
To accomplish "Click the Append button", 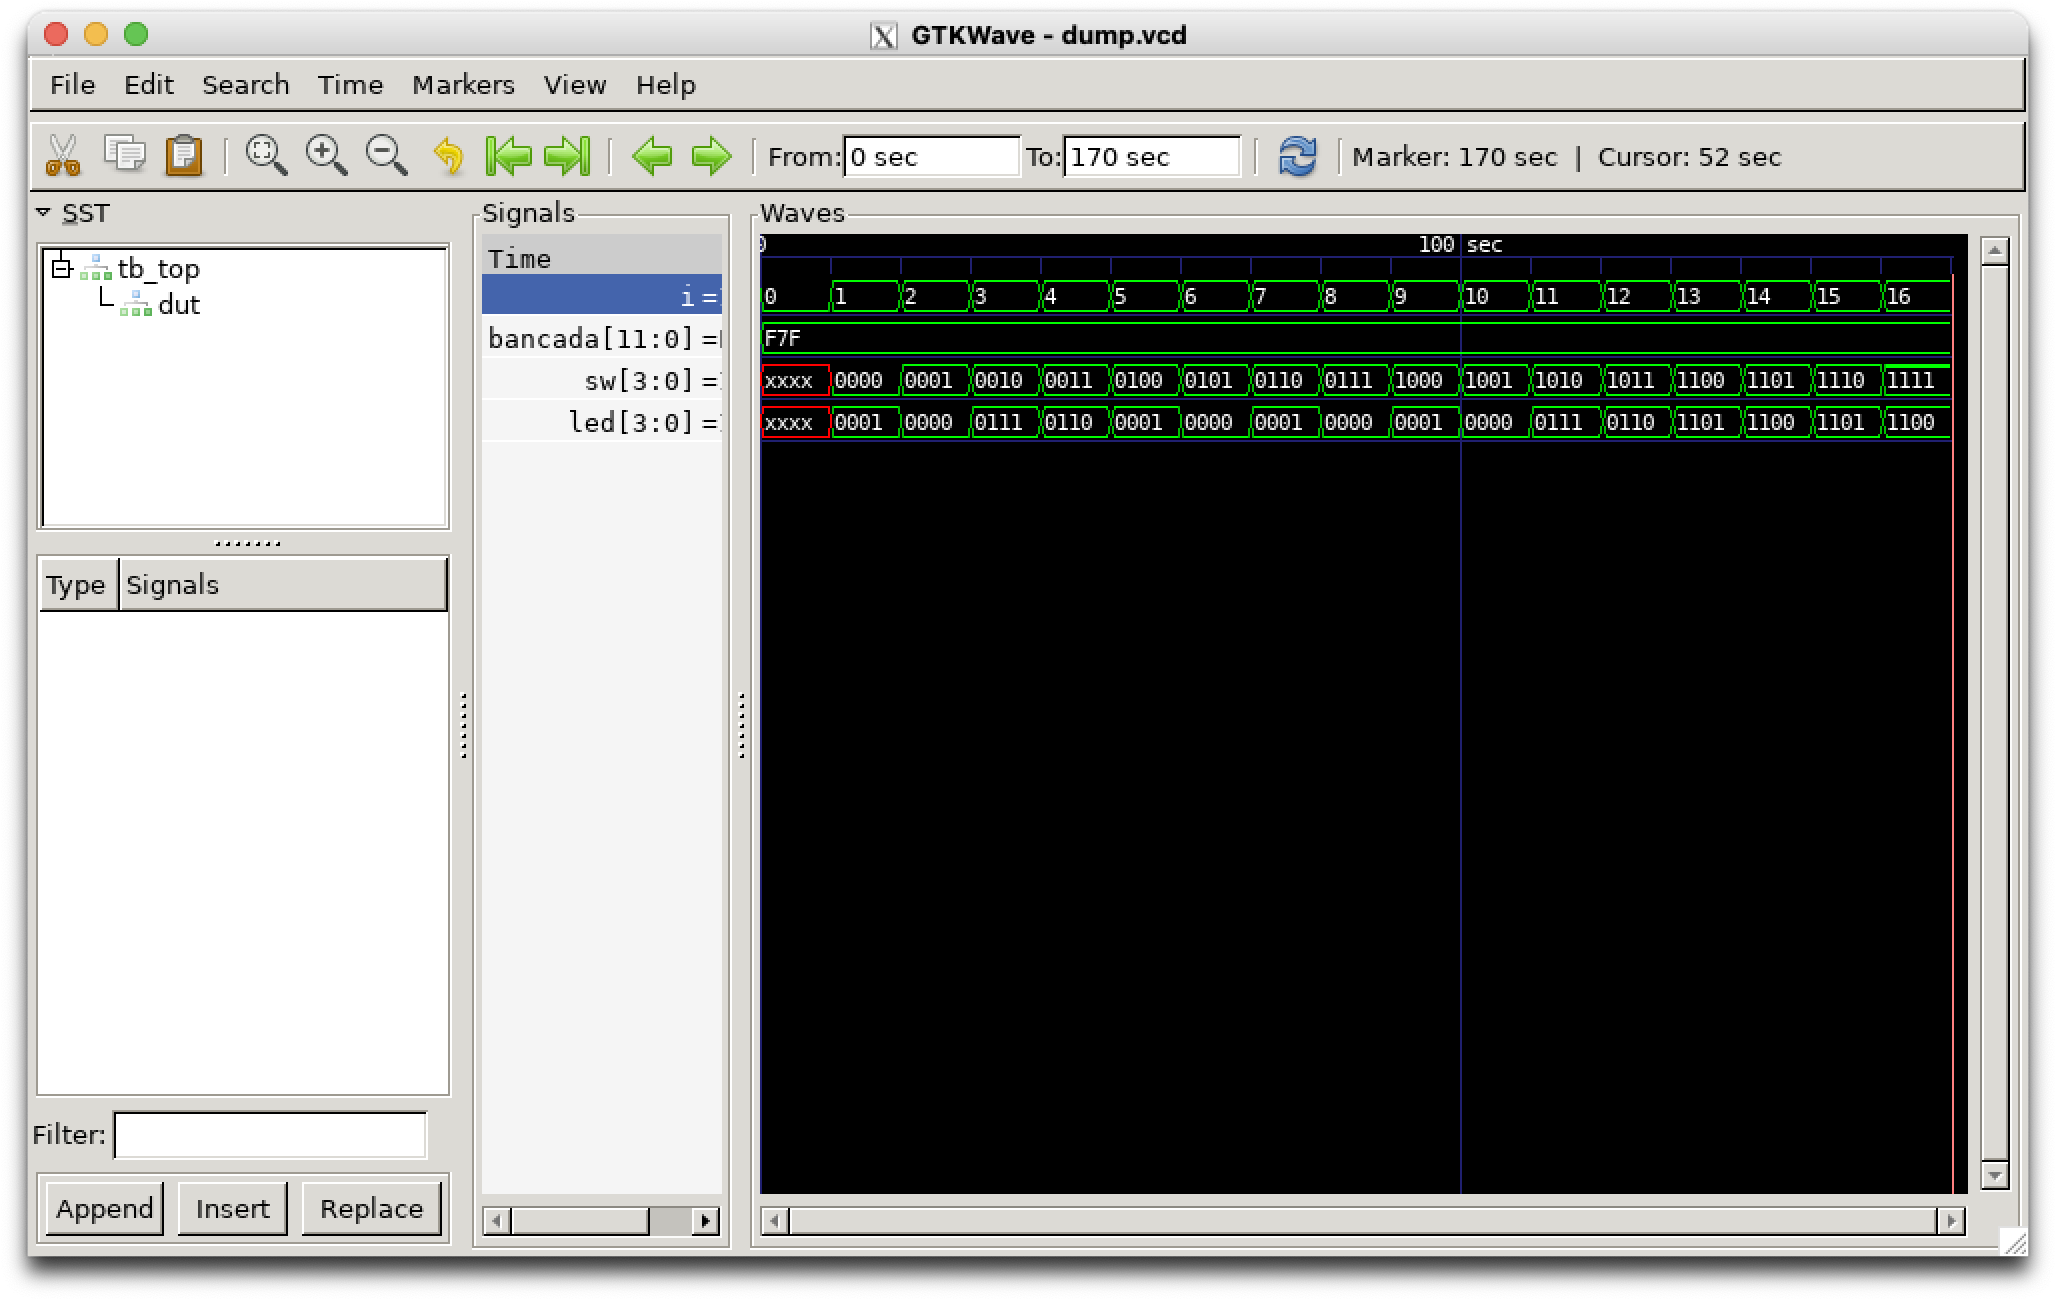I will pos(105,1209).
